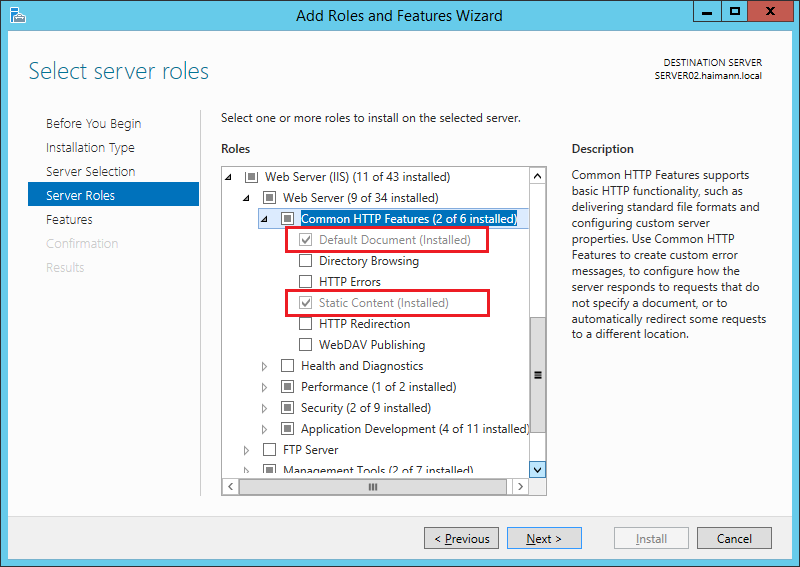Viewport: 800px width, 567px height.
Task: Toggle the Web Server (IIS) role checkbox
Action: coord(252,177)
